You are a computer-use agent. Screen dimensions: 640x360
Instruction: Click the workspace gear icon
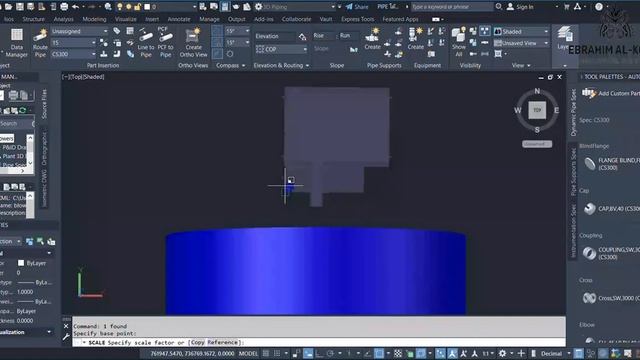coord(258,7)
